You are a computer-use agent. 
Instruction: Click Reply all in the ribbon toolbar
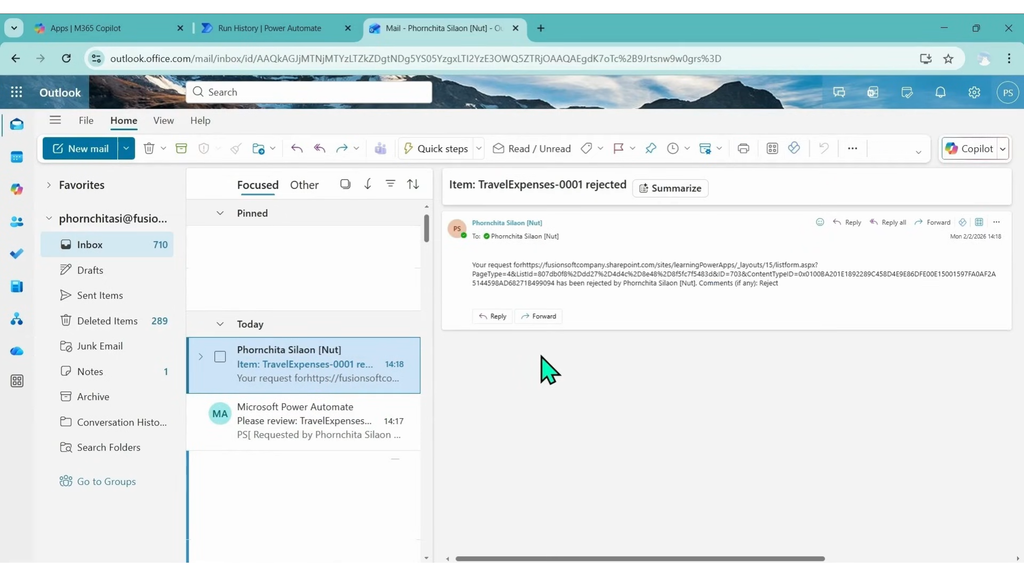point(319,148)
